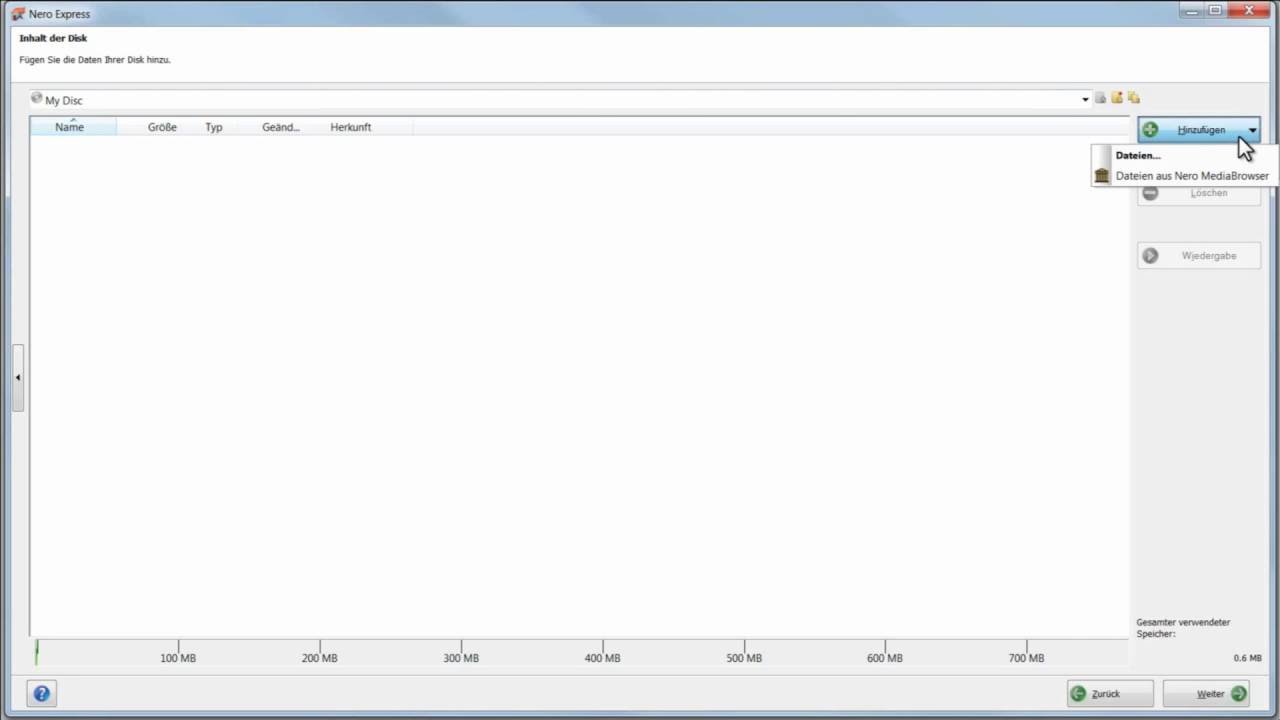Click the Hinzufügen button label

[1201, 130]
